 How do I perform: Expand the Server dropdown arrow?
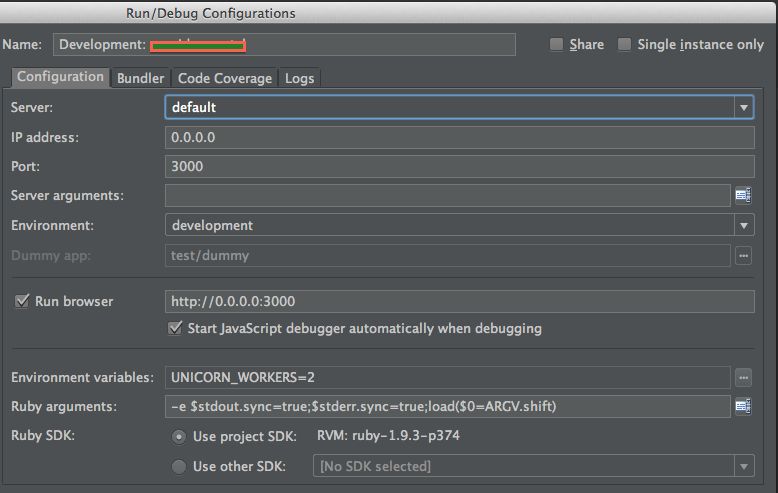click(x=743, y=107)
